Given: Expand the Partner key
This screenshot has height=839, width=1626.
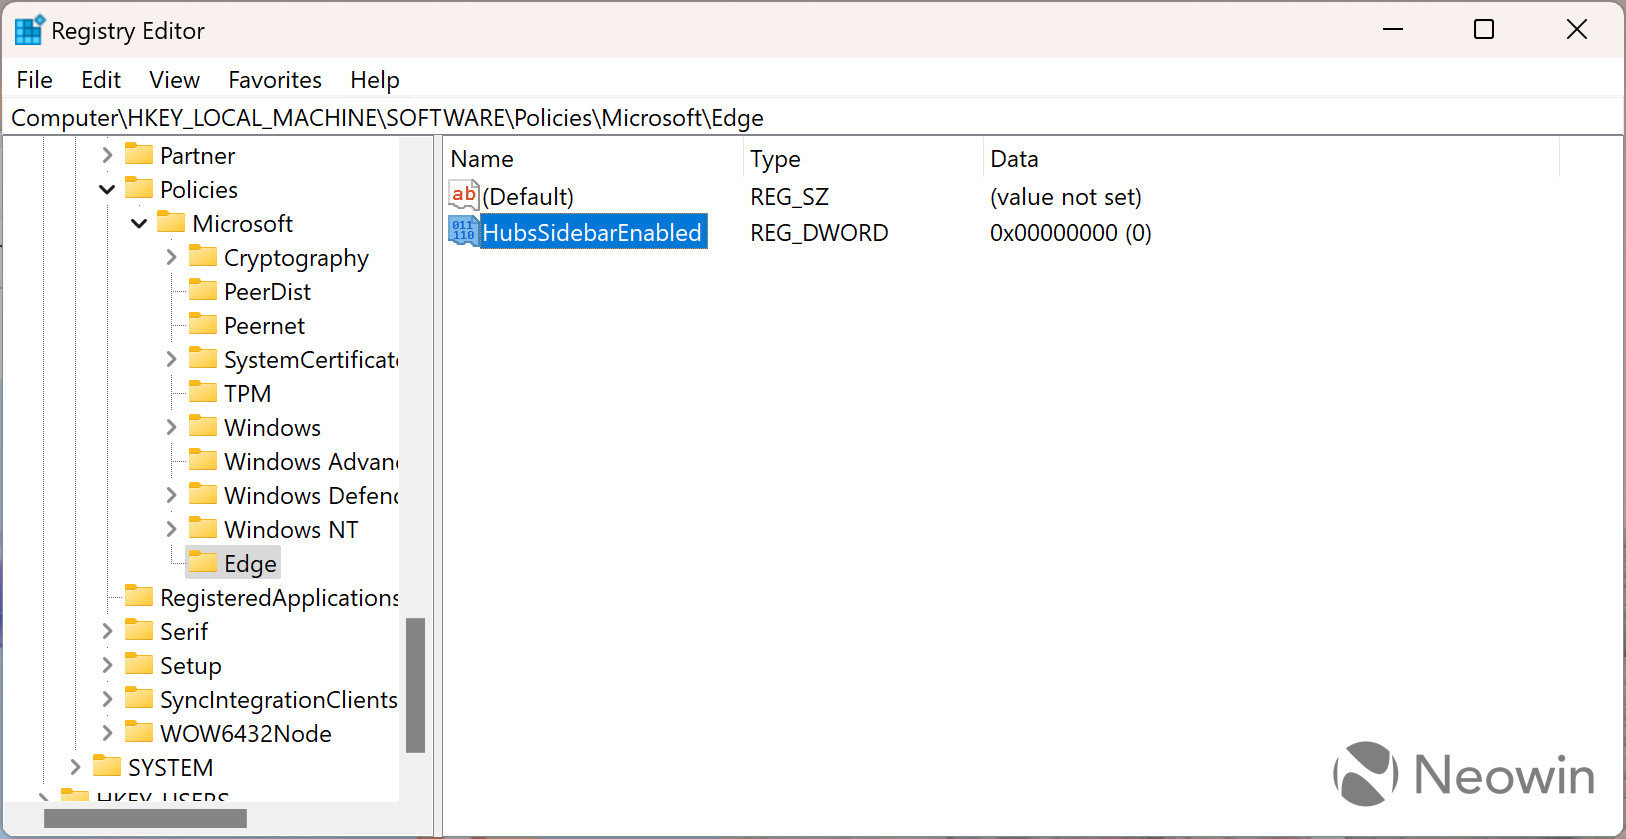Looking at the screenshot, I should 107,156.
